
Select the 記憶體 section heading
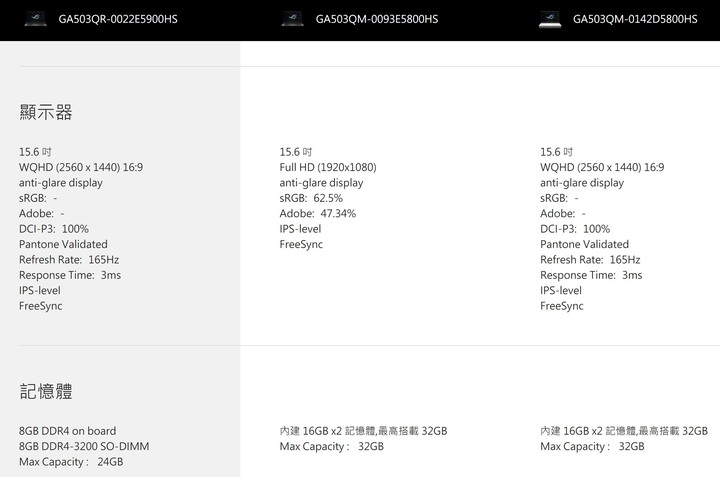(x=46, y=391)
